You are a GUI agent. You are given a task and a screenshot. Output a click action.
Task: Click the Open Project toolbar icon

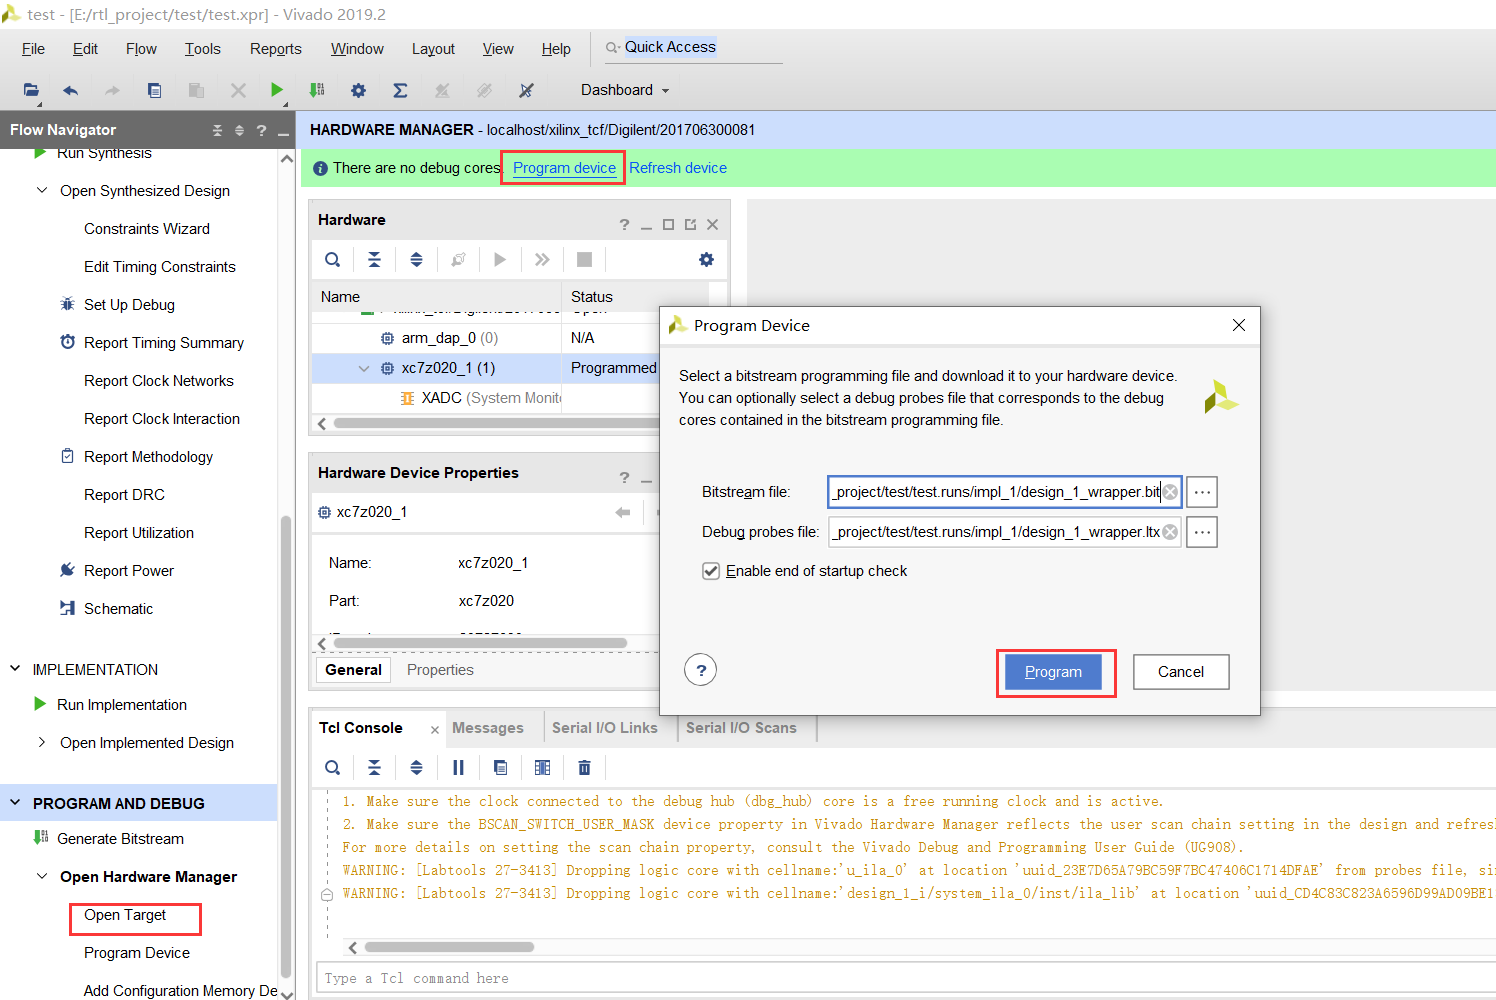tap(31, 90)
